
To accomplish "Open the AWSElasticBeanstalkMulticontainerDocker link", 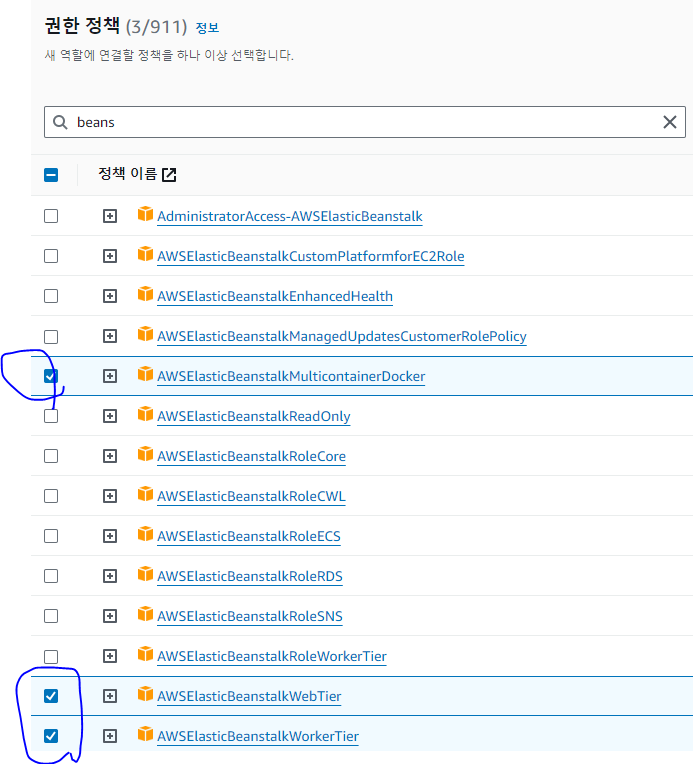I will coord(291,376).
